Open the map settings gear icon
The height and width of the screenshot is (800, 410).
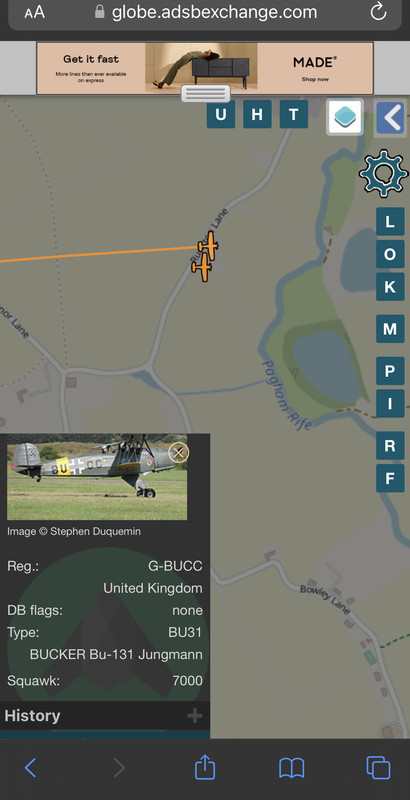[383, 173]
